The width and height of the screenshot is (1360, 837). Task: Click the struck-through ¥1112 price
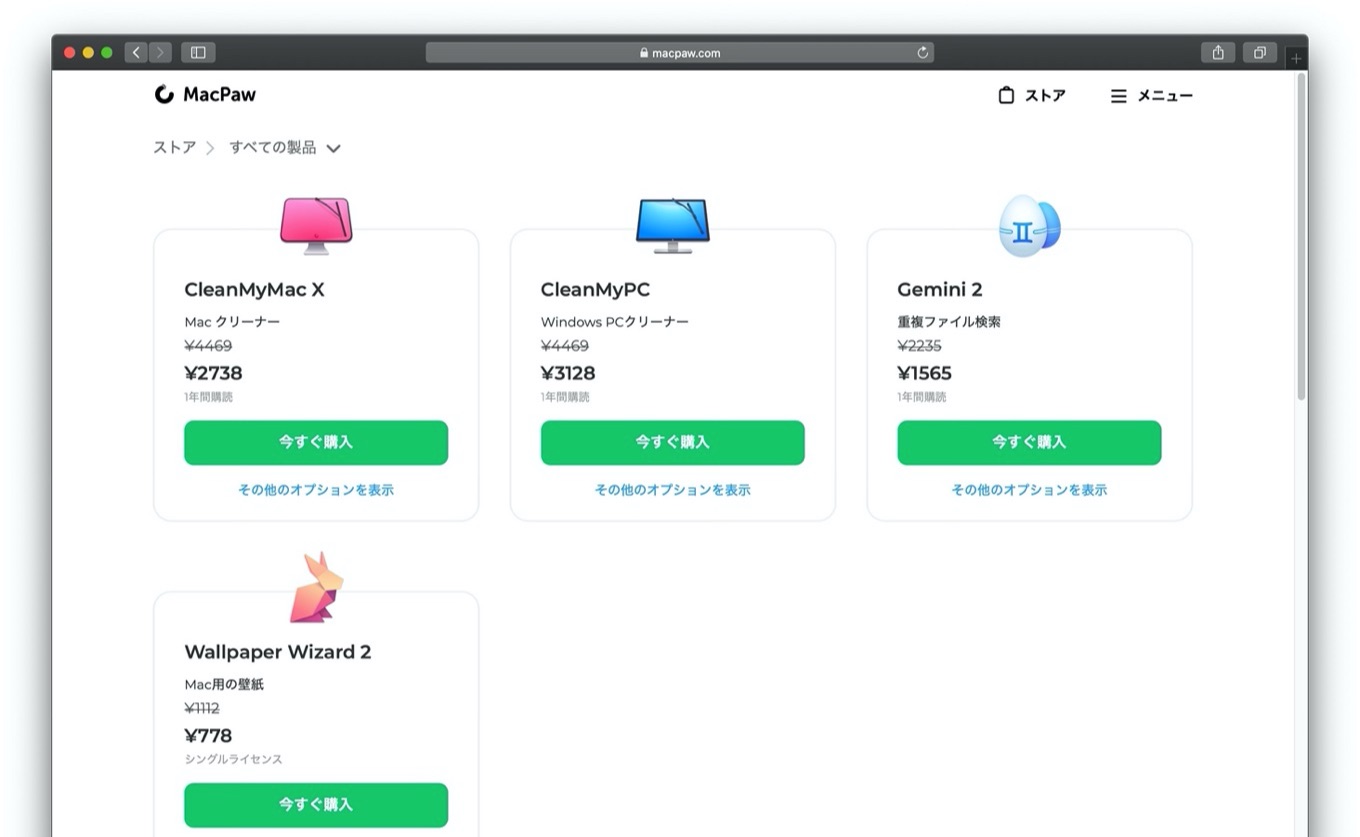tap(202, 708)
